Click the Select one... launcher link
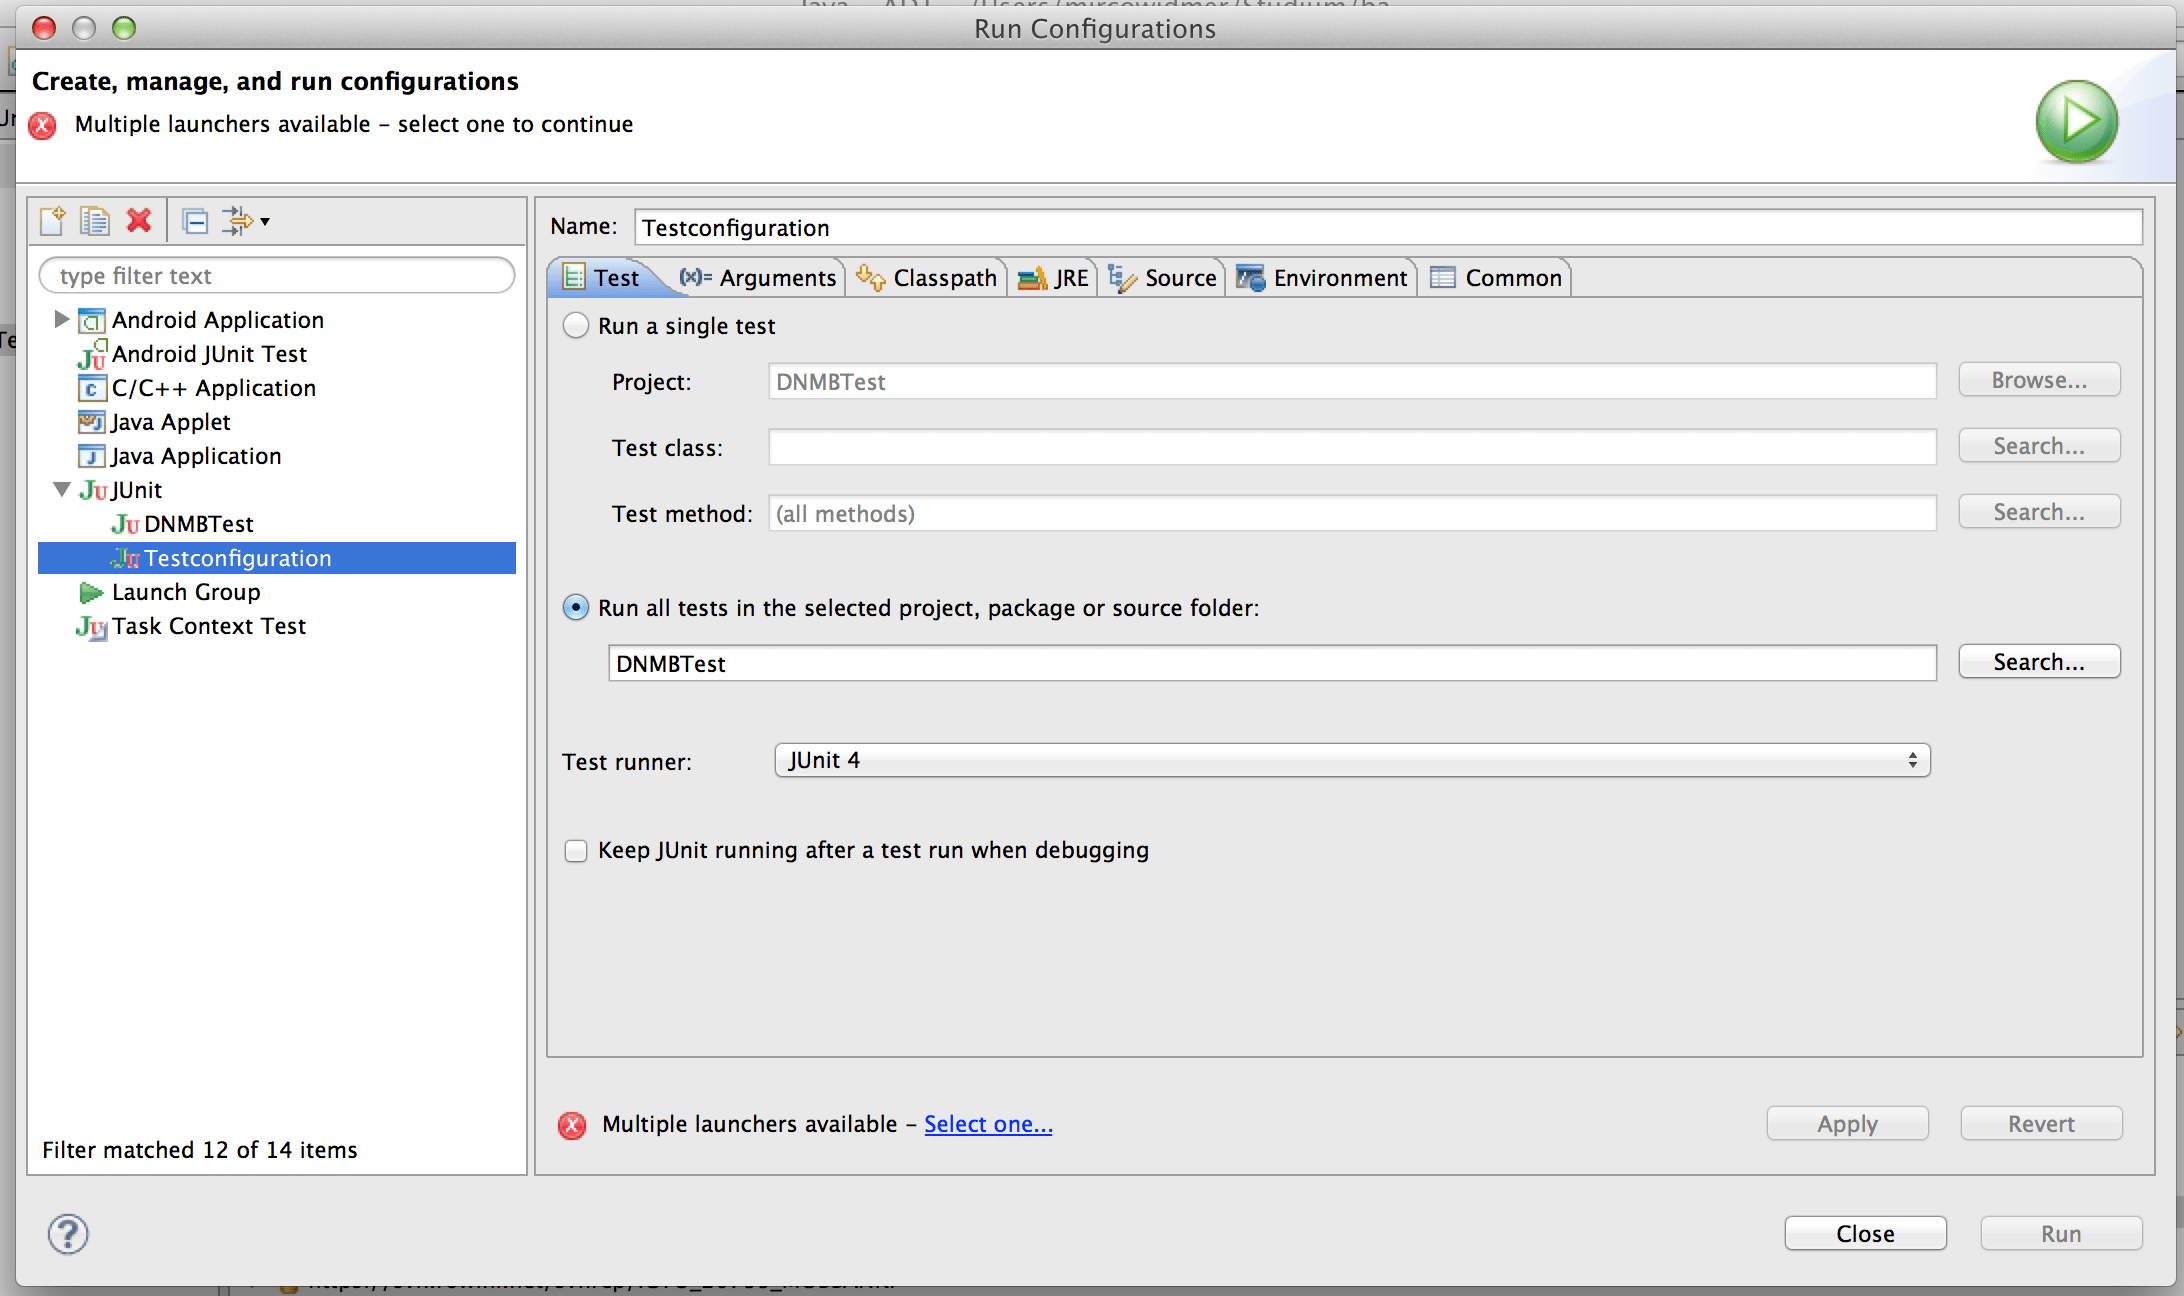Screen dimensions: 2184x1296 point(988,1124)
